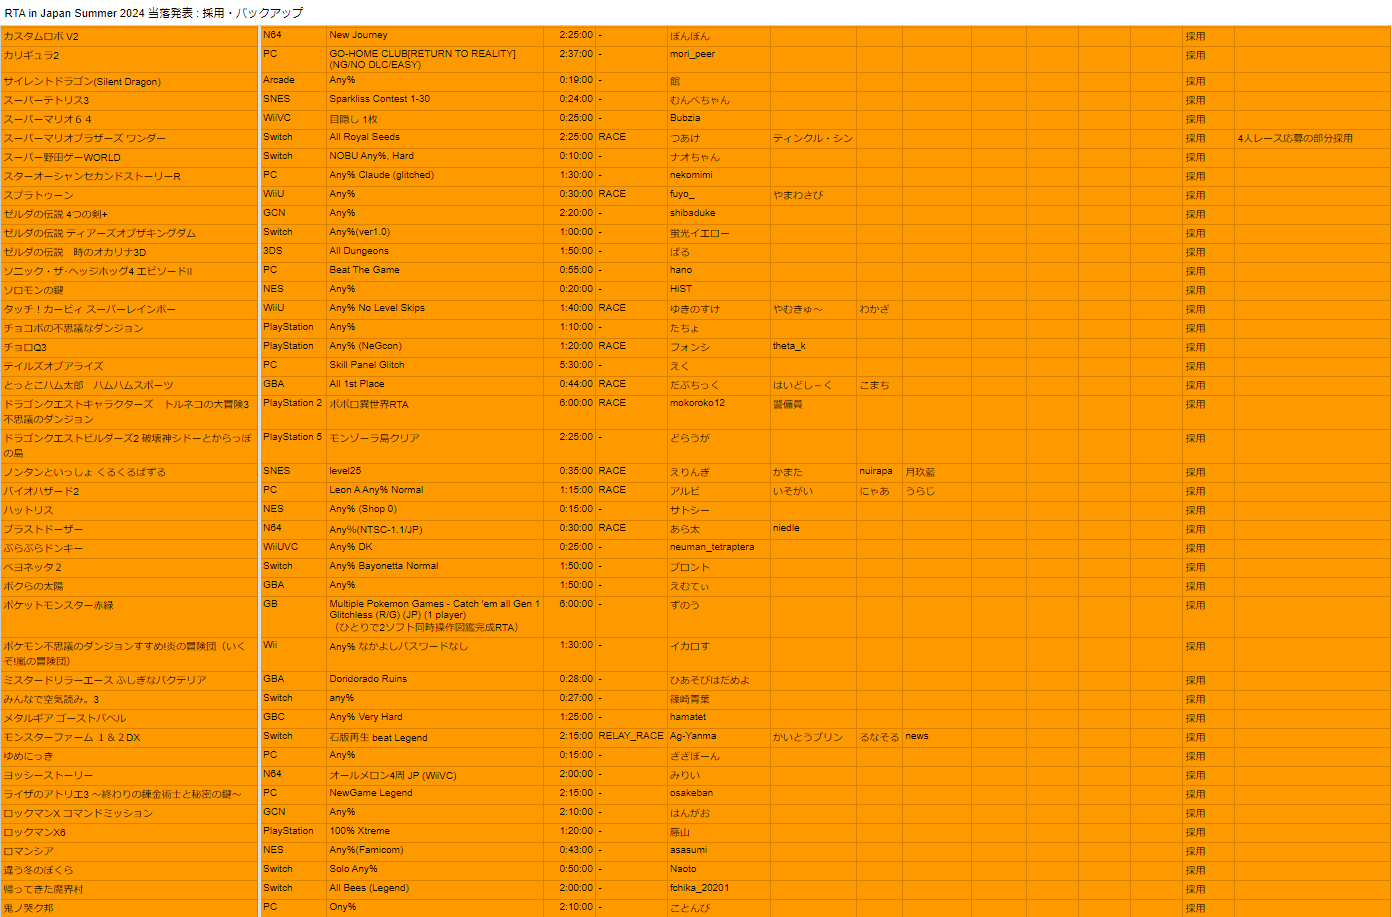1392x917 pixels.
Task: Select the 'NewGame Legend' category cell
Action: (x=435, y=795)
